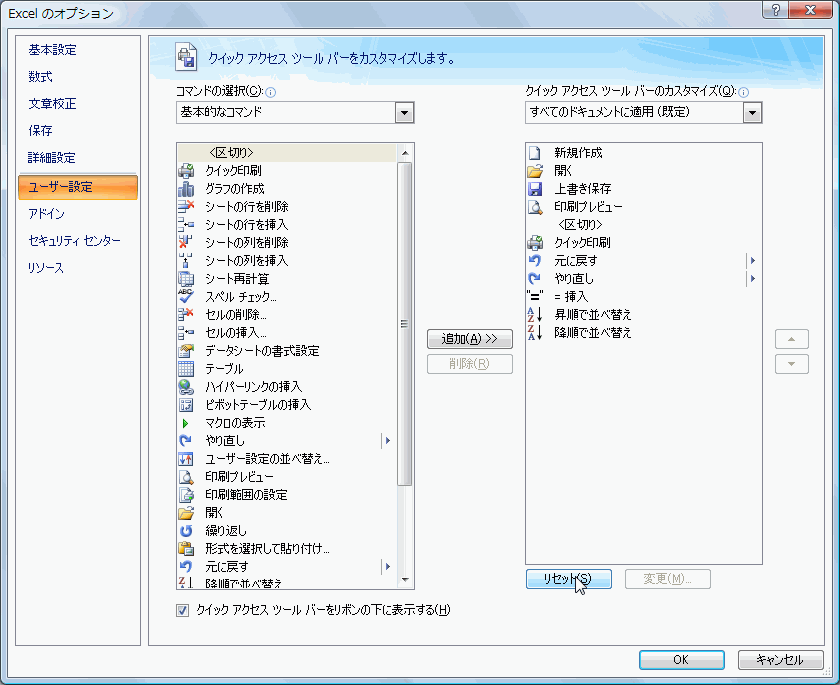Click the 新規作成 page icon in right list
Viewport: 840px width, 685px height.
pos(535,153)
